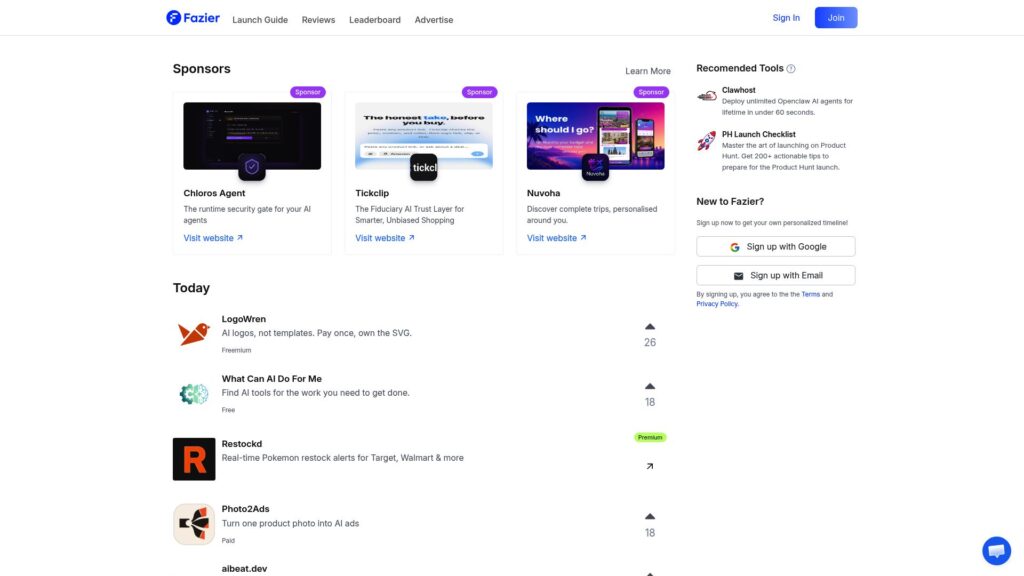Click the Sponsor badge on Chloros Agent card
Screen dimensions: 1024x576
click(x=308, y=92)
